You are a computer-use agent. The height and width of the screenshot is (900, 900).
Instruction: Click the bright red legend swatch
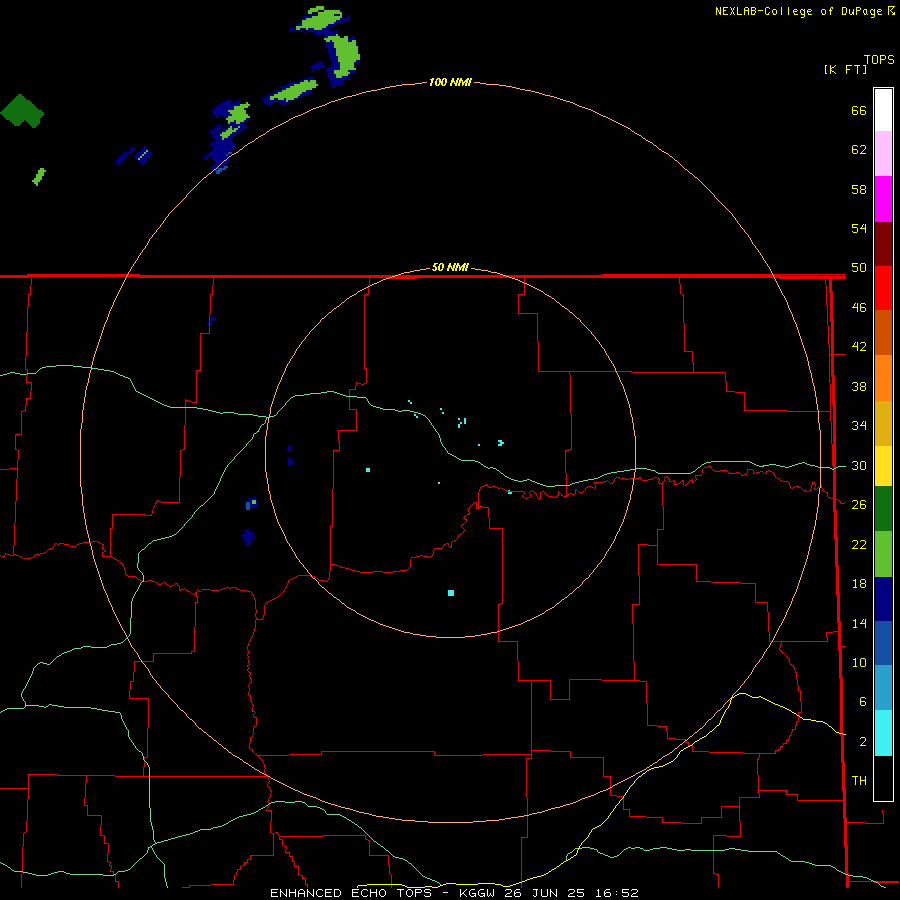pos(883,289)
